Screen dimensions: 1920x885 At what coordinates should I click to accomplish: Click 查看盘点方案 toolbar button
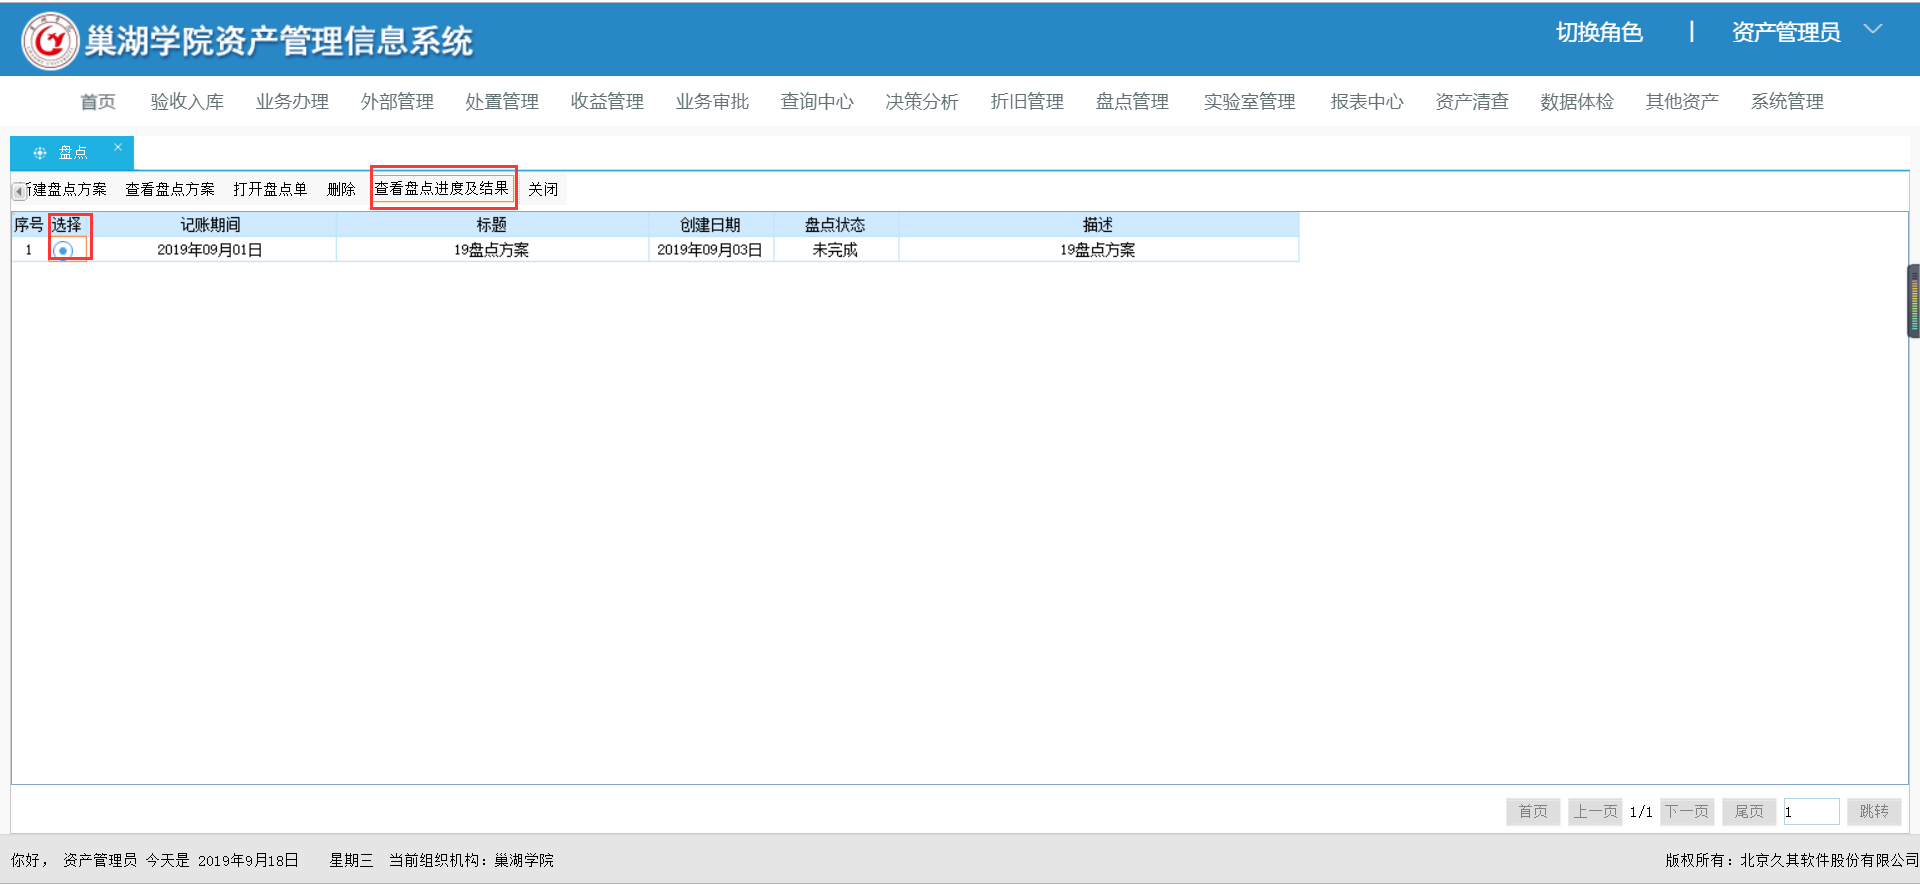(x=170, y=189)
